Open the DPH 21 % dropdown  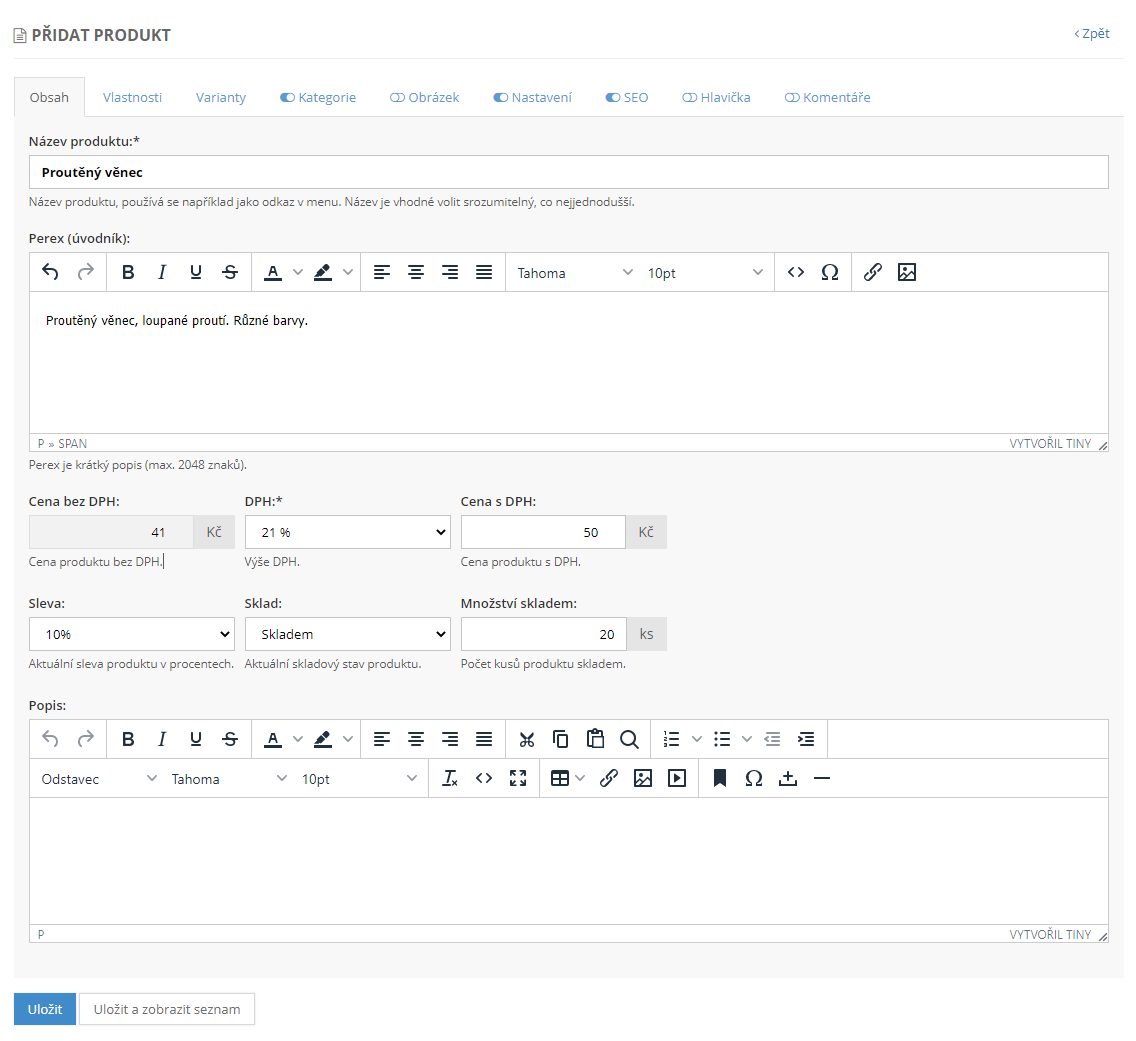(x=347, y=532)
